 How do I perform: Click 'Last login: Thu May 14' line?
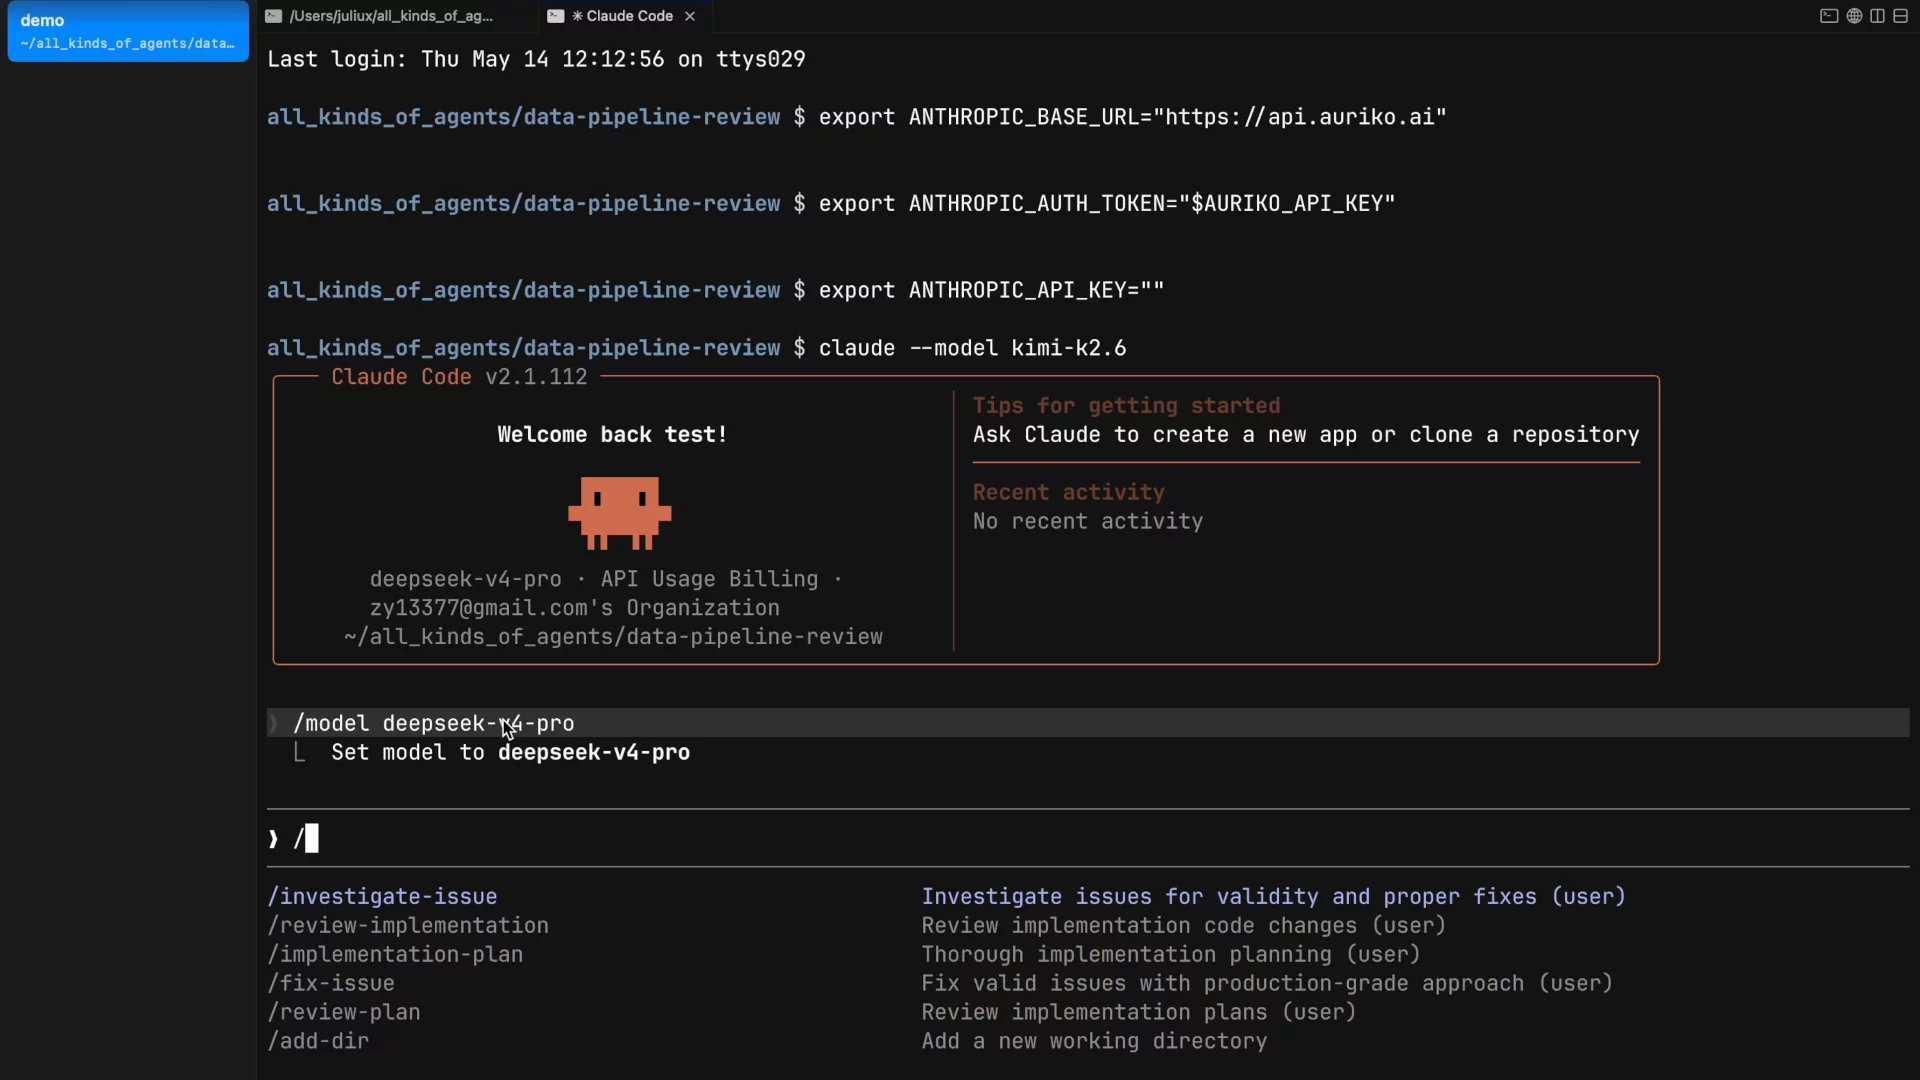[536, 59]
